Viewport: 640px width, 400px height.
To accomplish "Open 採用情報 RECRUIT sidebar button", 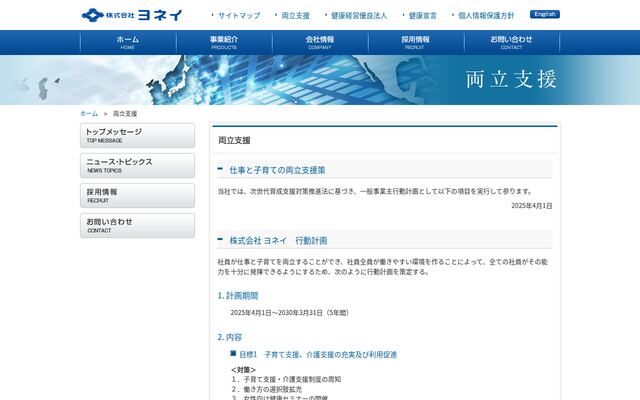I will 137,196.
